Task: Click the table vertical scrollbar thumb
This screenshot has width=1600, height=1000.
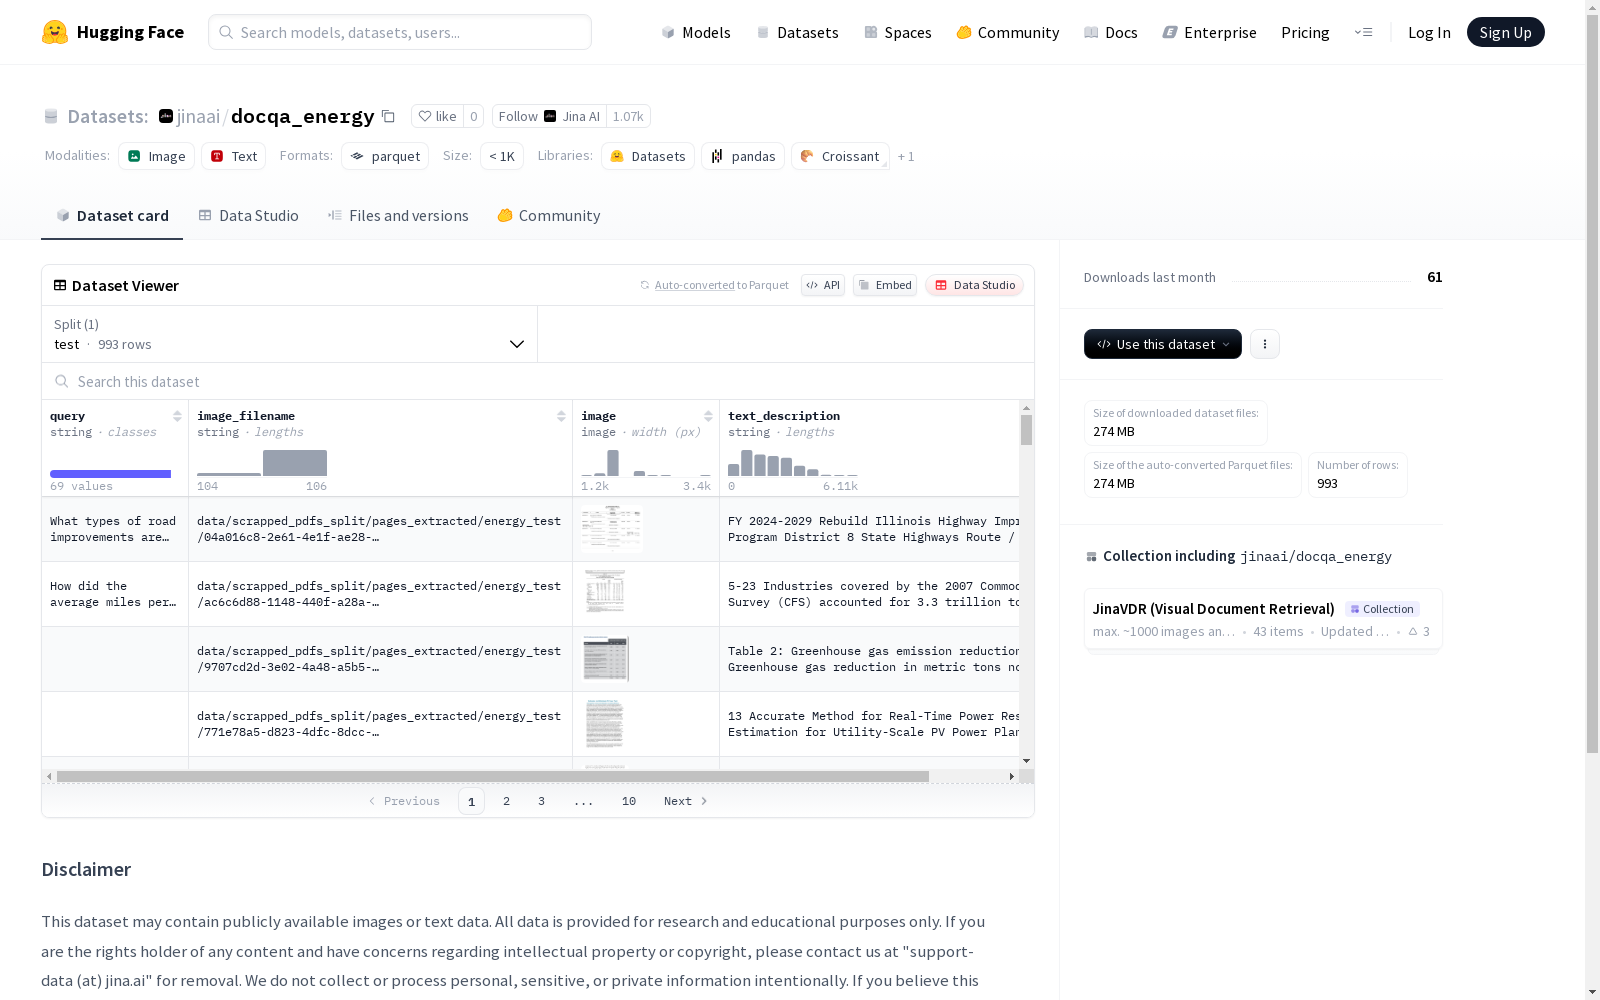Action: tap(1026, 430)
